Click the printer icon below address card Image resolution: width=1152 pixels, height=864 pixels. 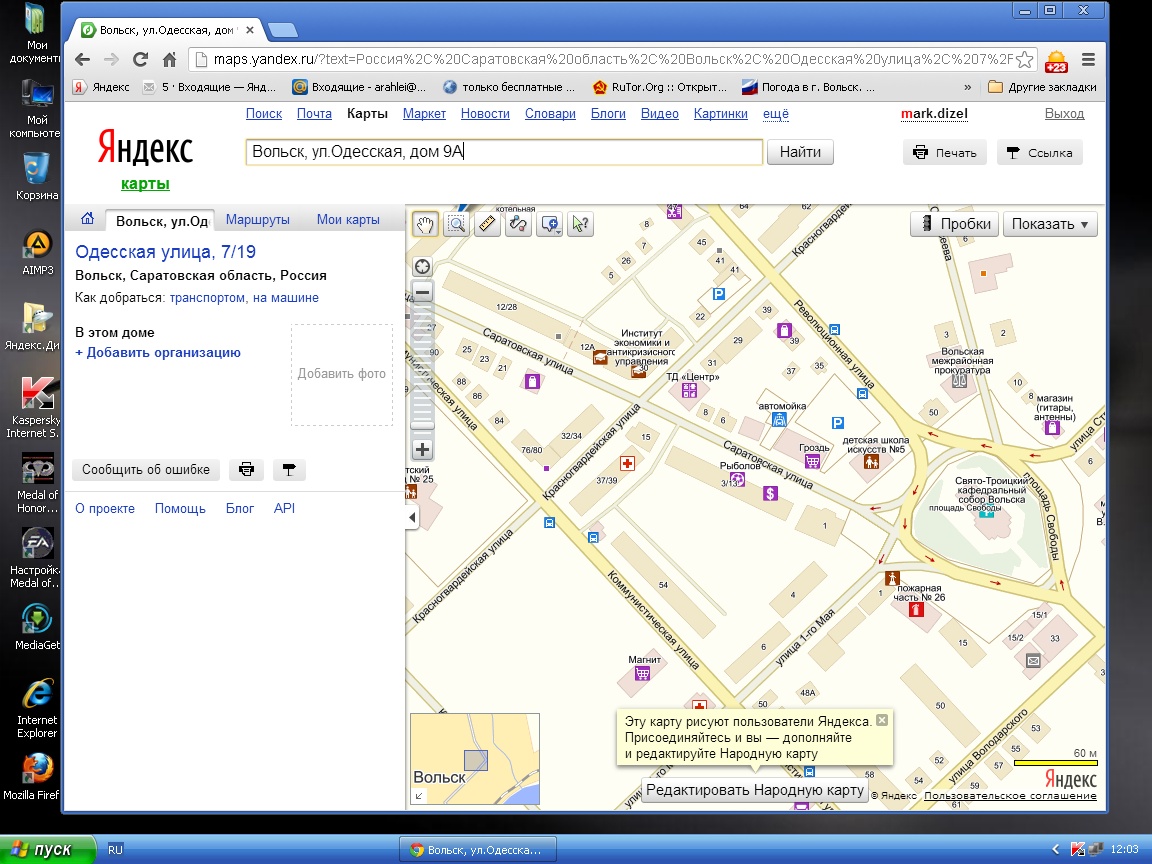tap(246, 469)
